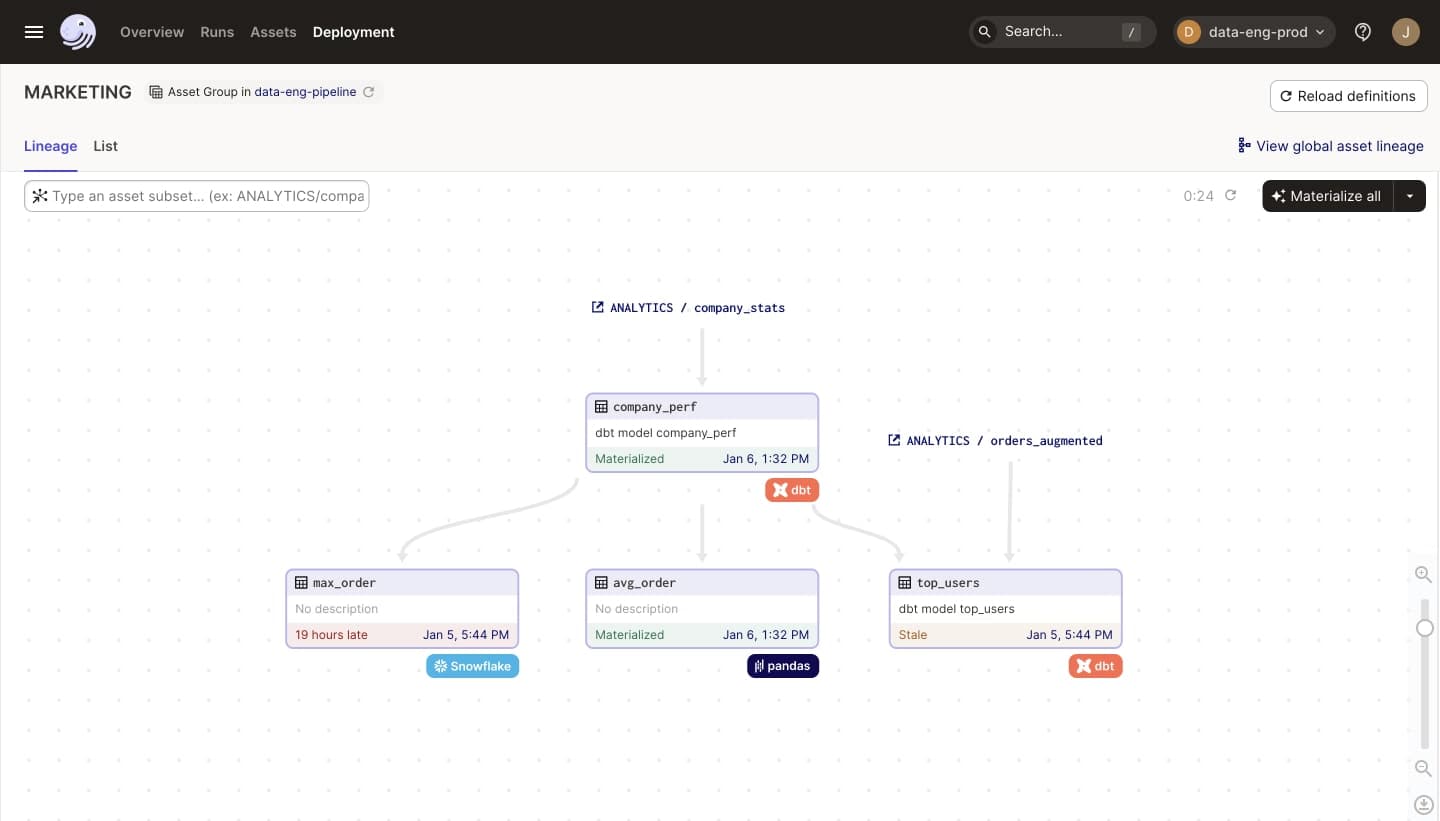Click the user avatar J
This screenshot has width=1440, height=821.
pyautogui.click(x=1405, y=32)
